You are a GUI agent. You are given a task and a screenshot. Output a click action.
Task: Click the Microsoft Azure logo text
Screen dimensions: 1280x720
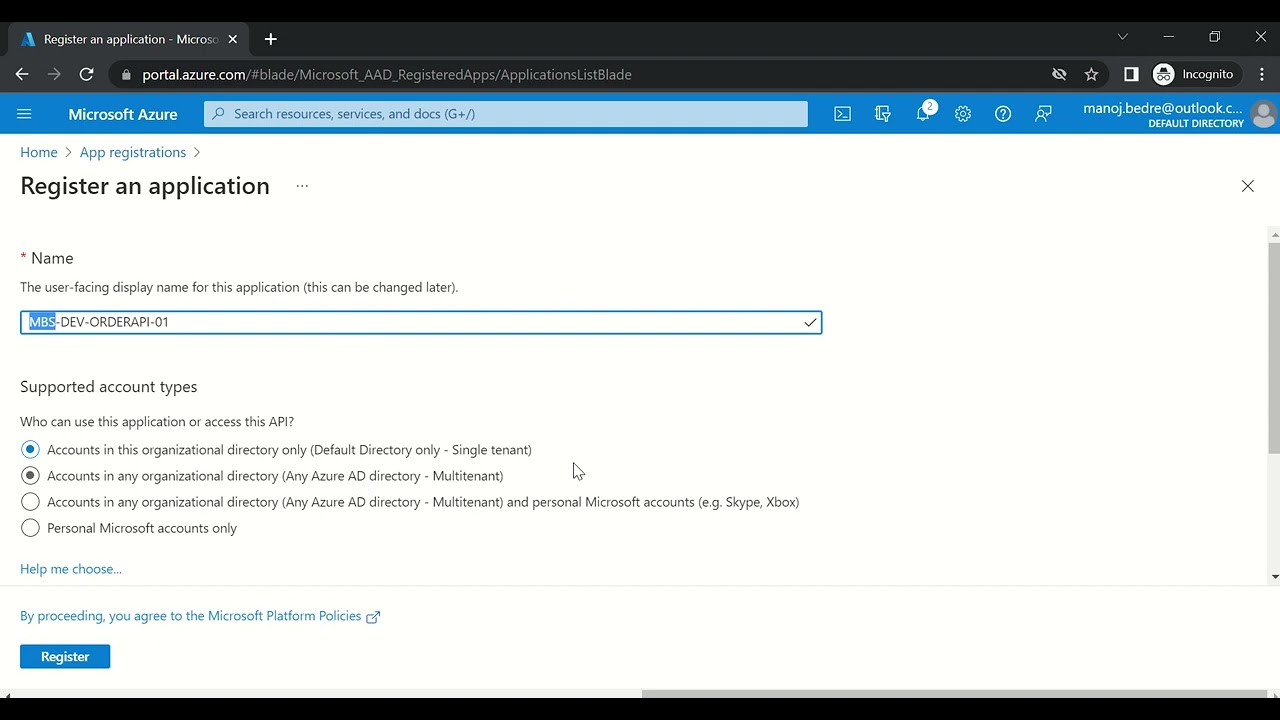pyautogui.click(x=123, y=114)
